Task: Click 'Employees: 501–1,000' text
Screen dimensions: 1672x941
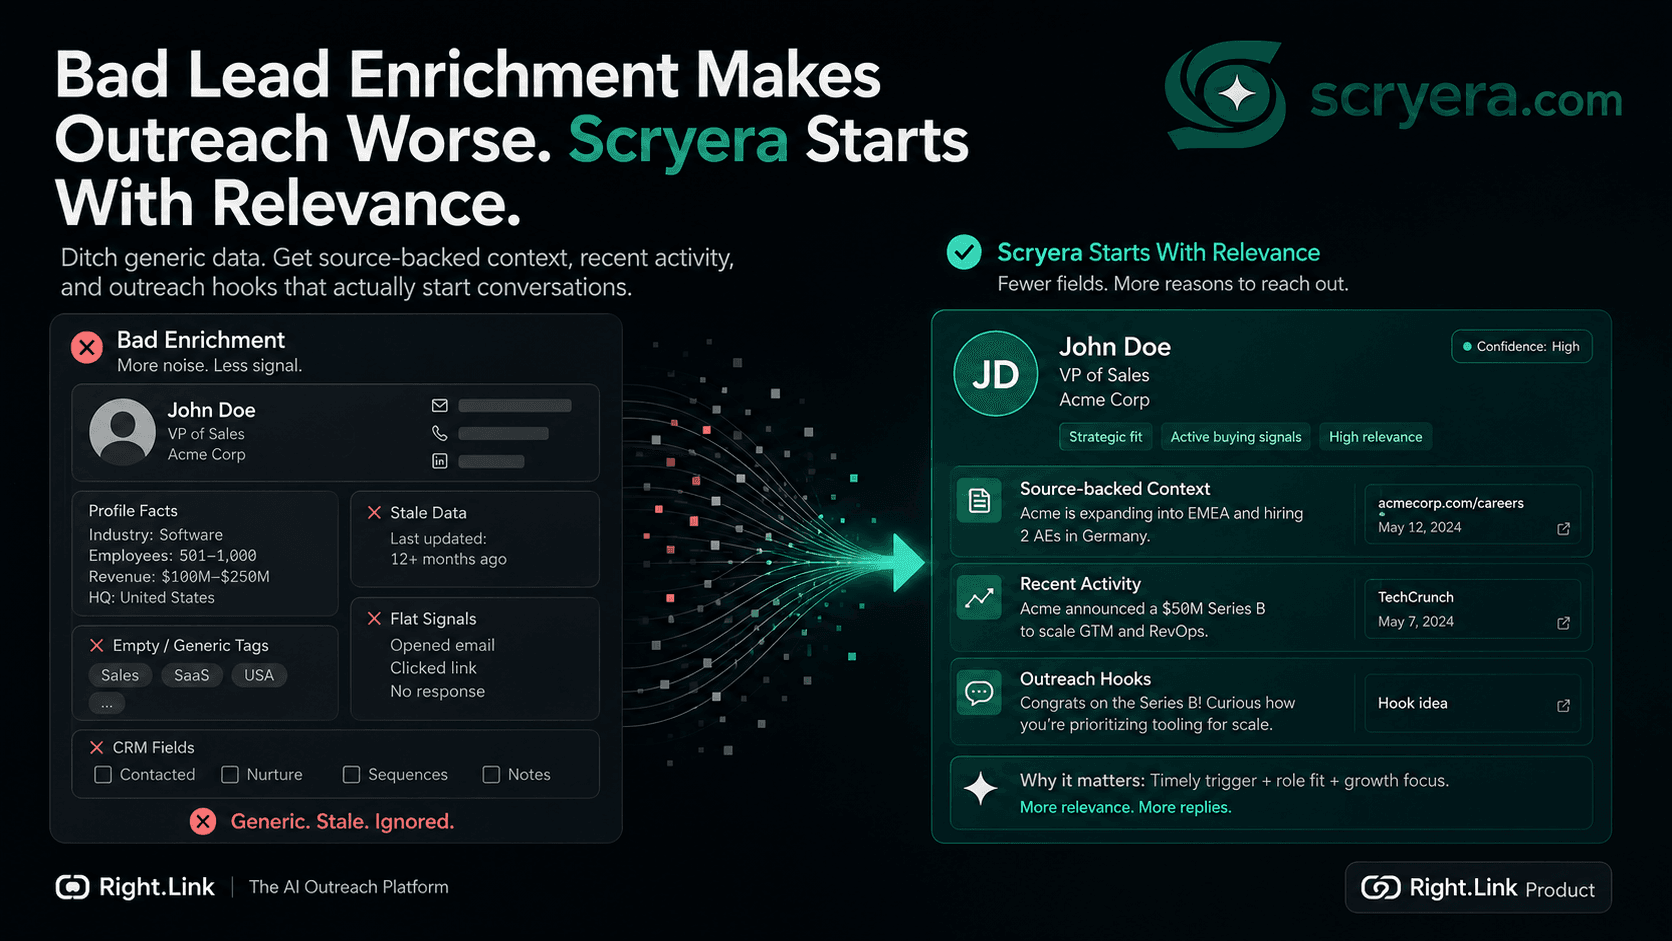Action: click(x=172, y=556)
